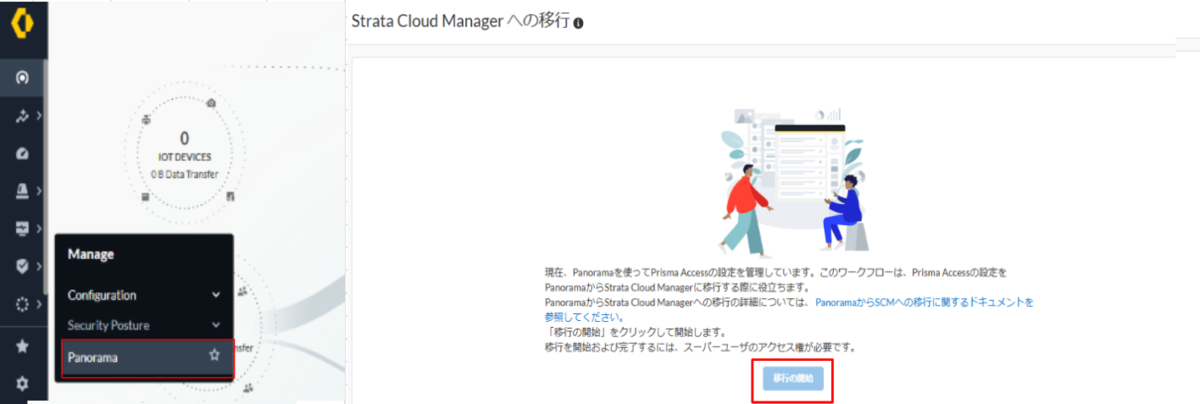Favorite Panorama with its star icon
The width and height of the screenshot is (1200, 404).
pos(214,355)
